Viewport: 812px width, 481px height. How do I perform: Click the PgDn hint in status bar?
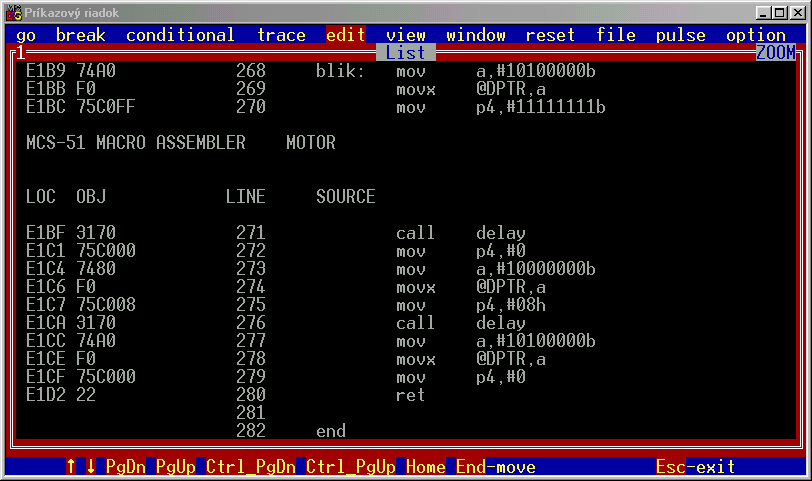coord(125,467)
